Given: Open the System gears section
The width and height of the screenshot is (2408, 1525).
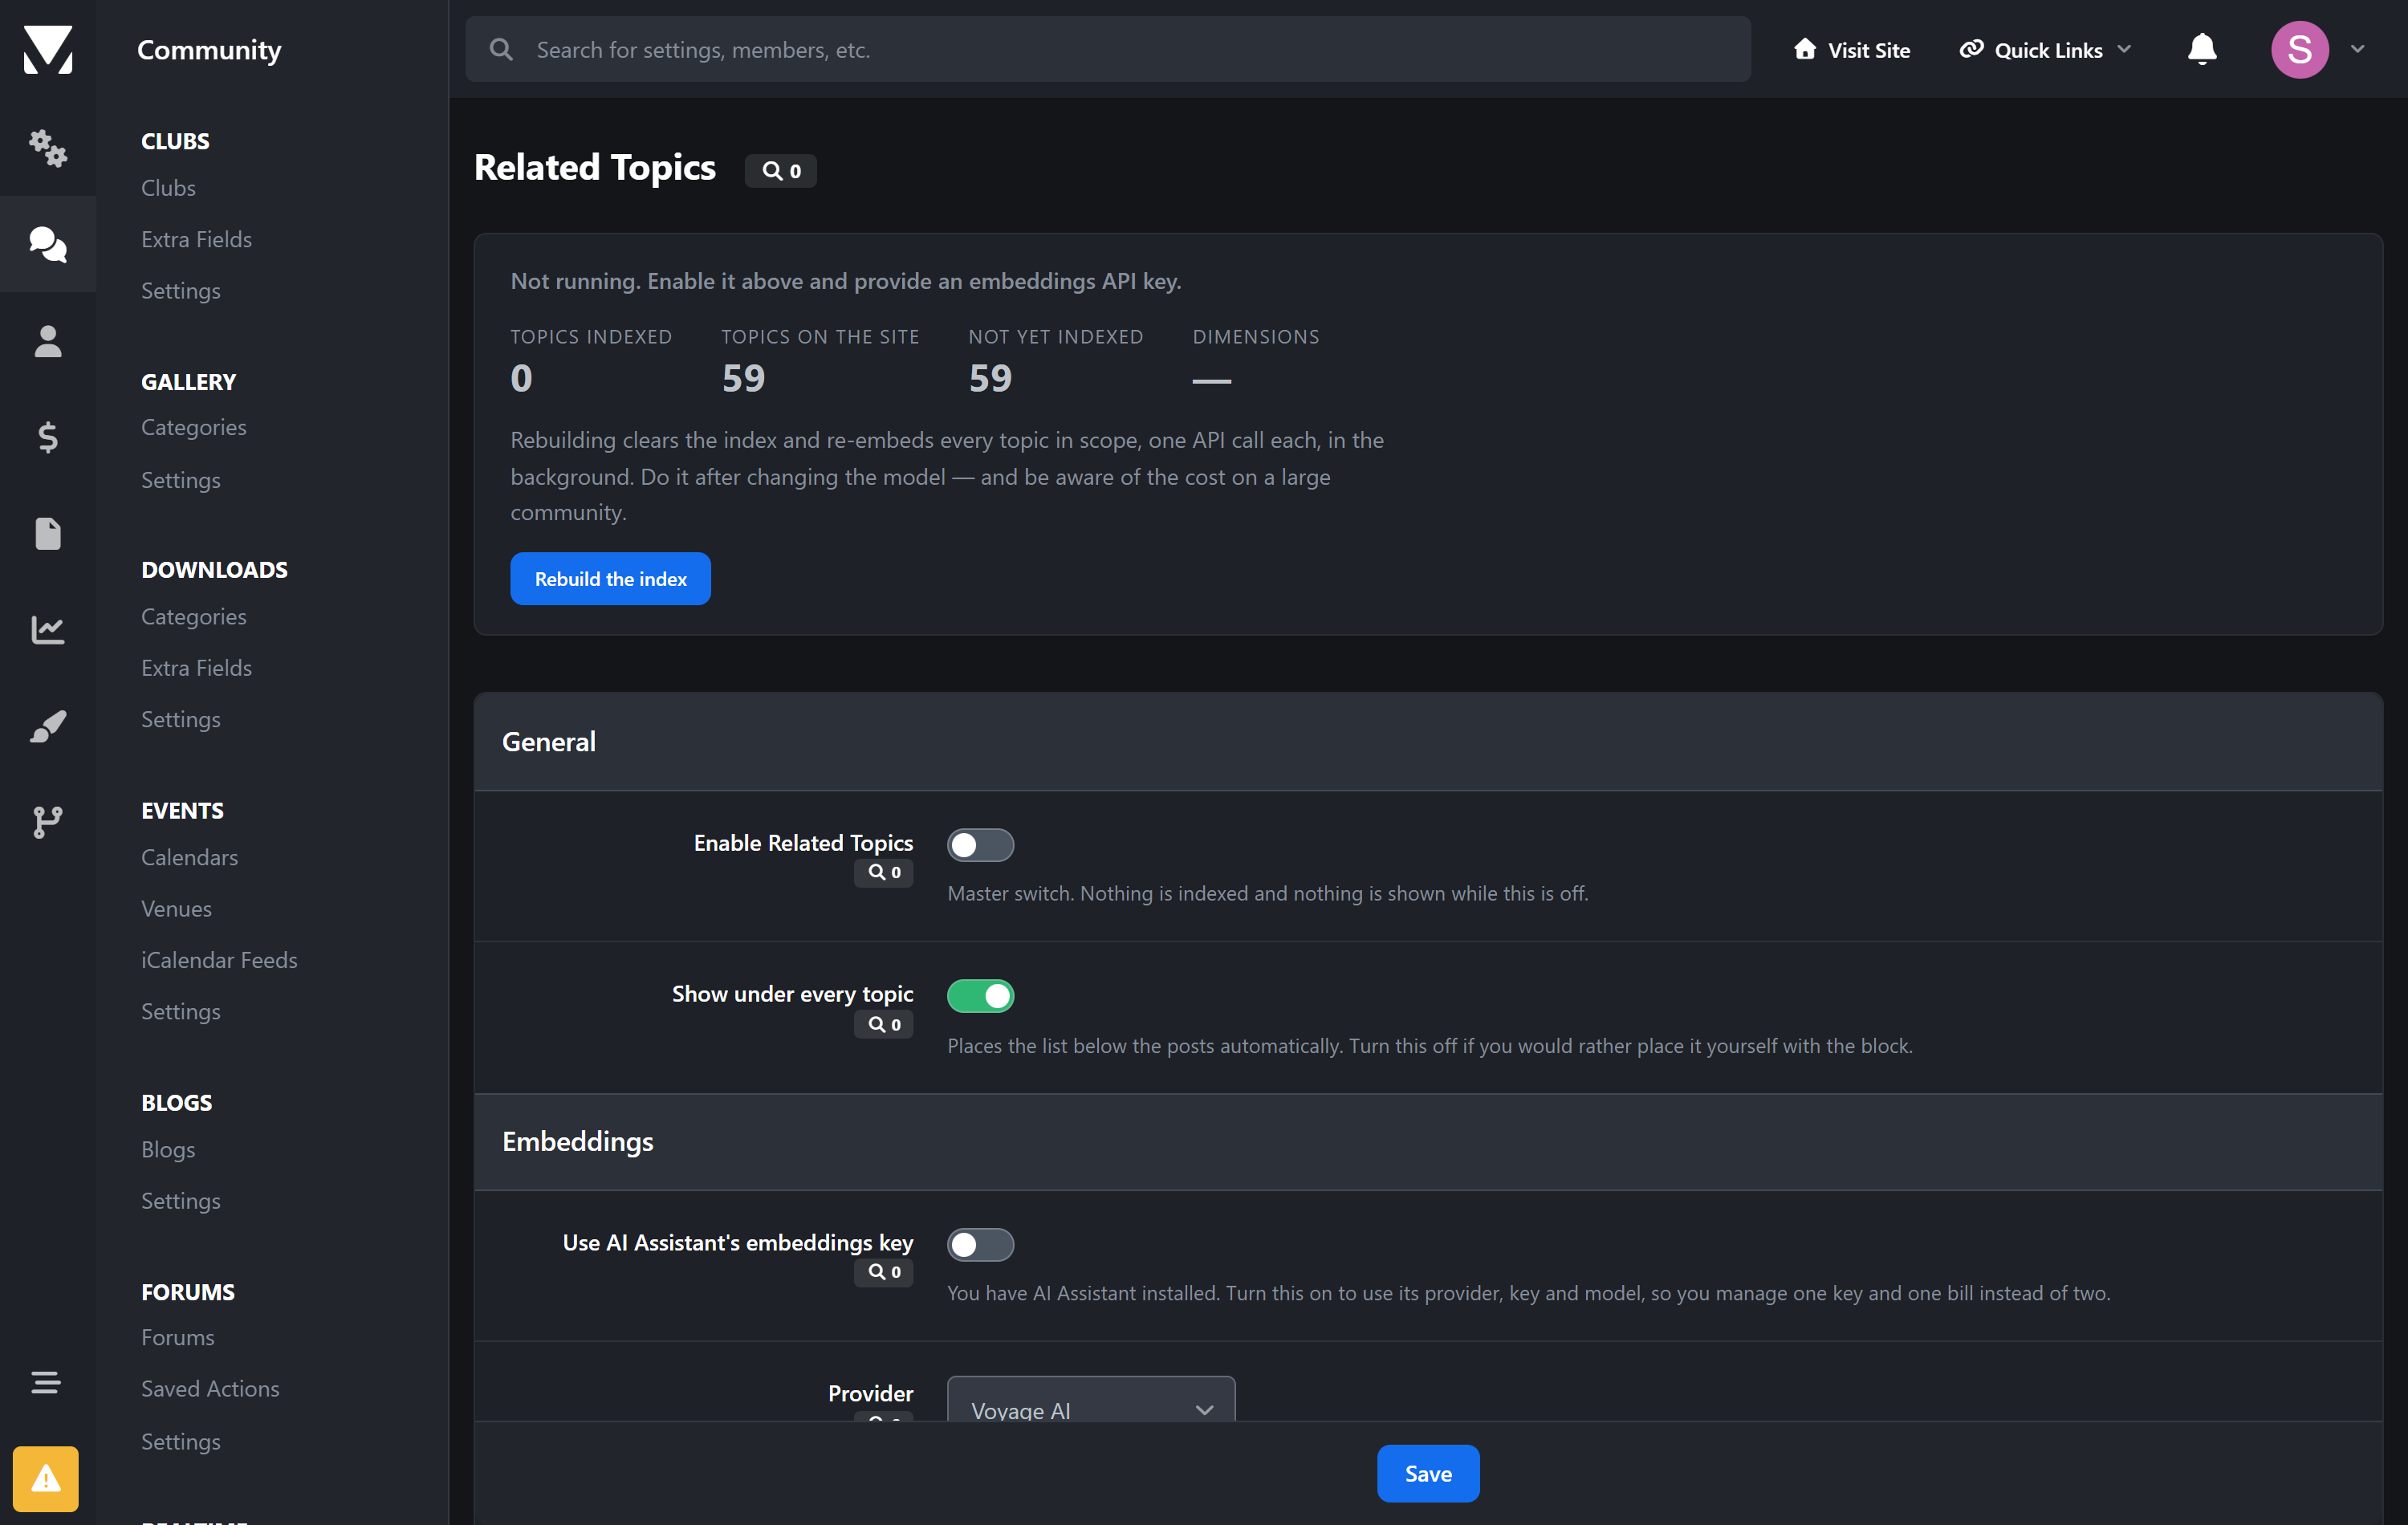Looking at the screenshot, I should coord(48,148).
